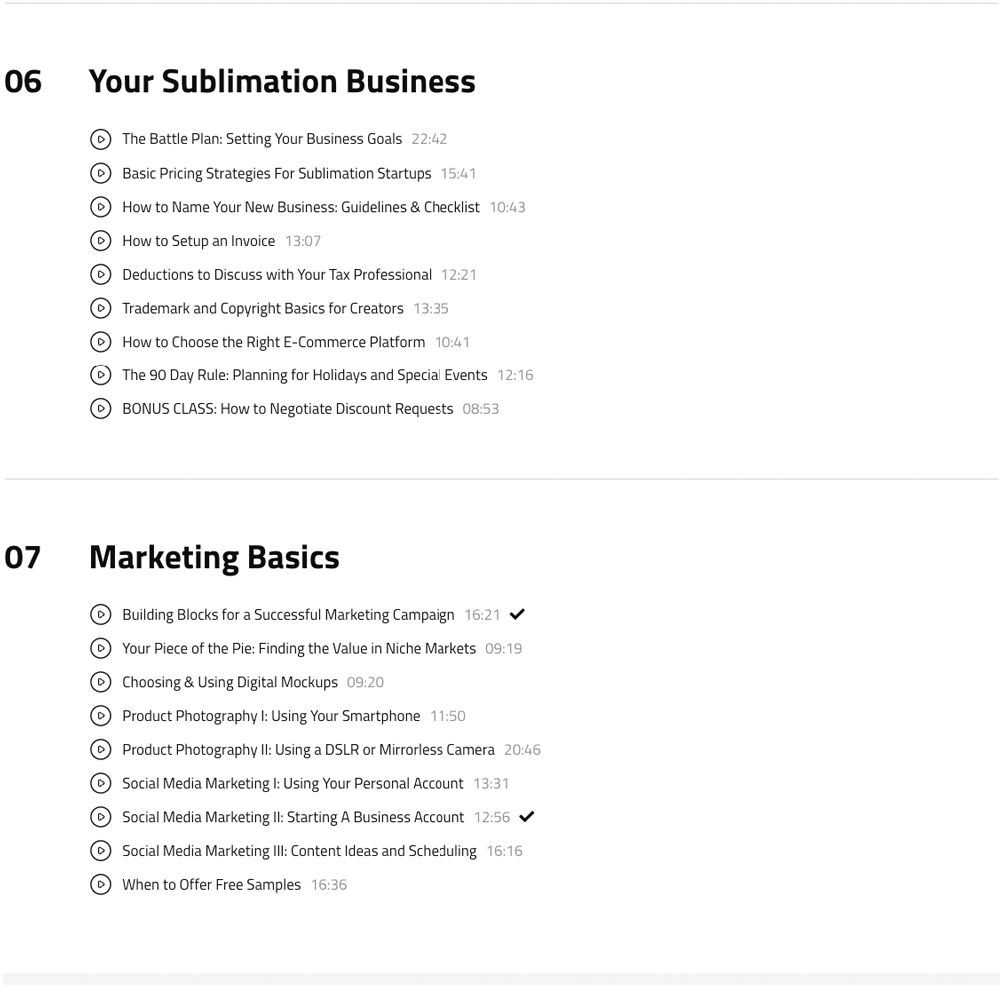
Task: Start the Choosing & Using Digital Mockups video
Action: pos(100,682)
